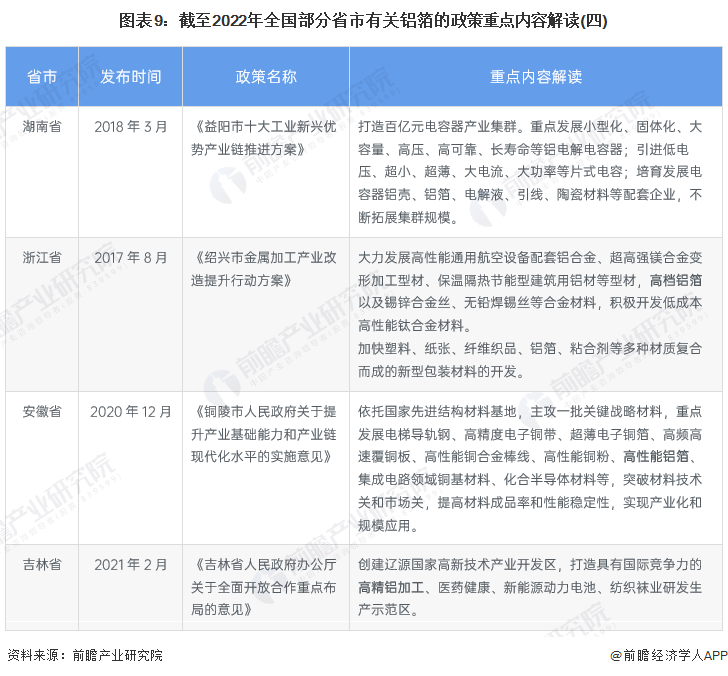Select the 发布时间 column header
The height and width of the screenshot is (676, 728).
[130, 77]
